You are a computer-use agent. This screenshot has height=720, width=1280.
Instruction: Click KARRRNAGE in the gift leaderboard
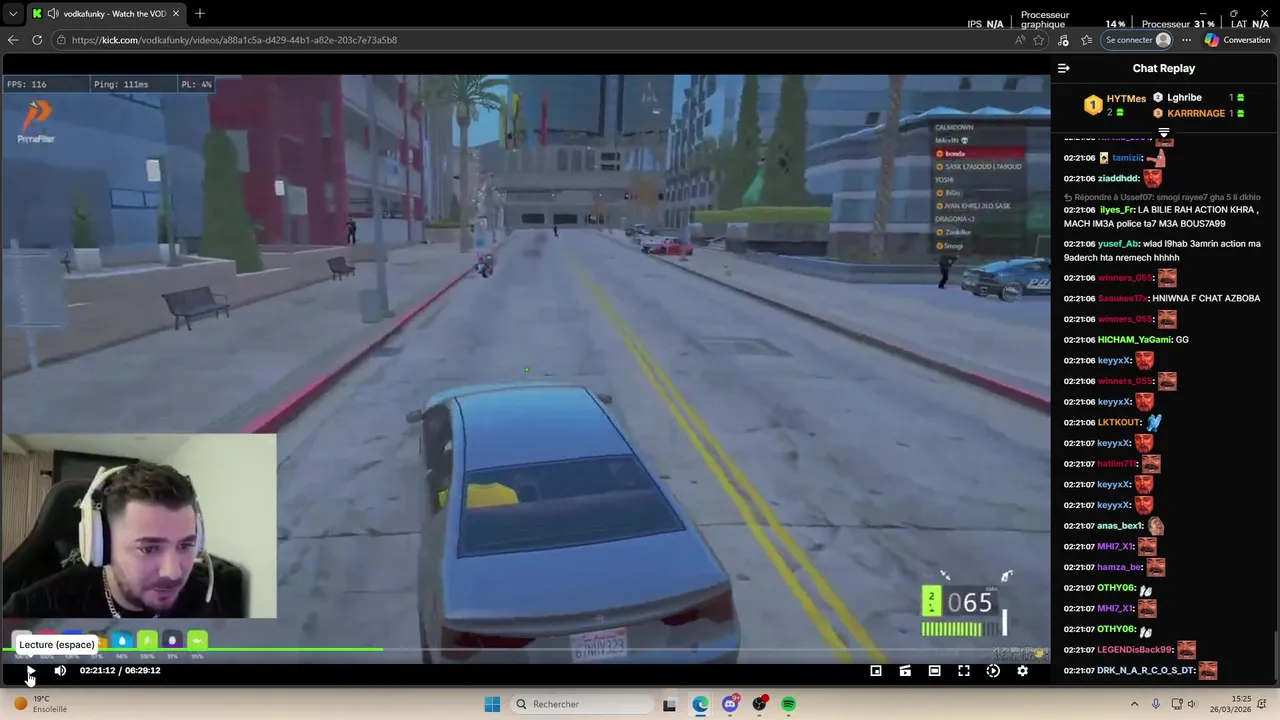[1196, 113]
